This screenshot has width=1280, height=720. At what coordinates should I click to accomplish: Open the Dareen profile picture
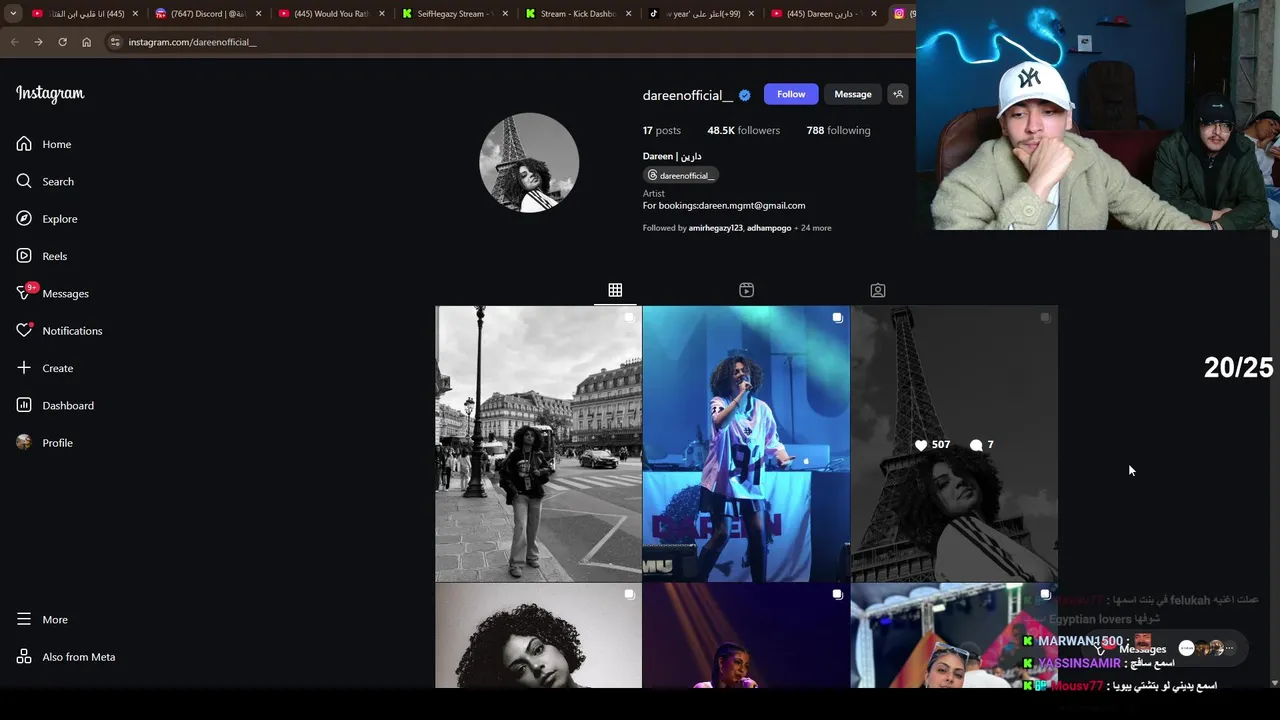pos(529,162)
